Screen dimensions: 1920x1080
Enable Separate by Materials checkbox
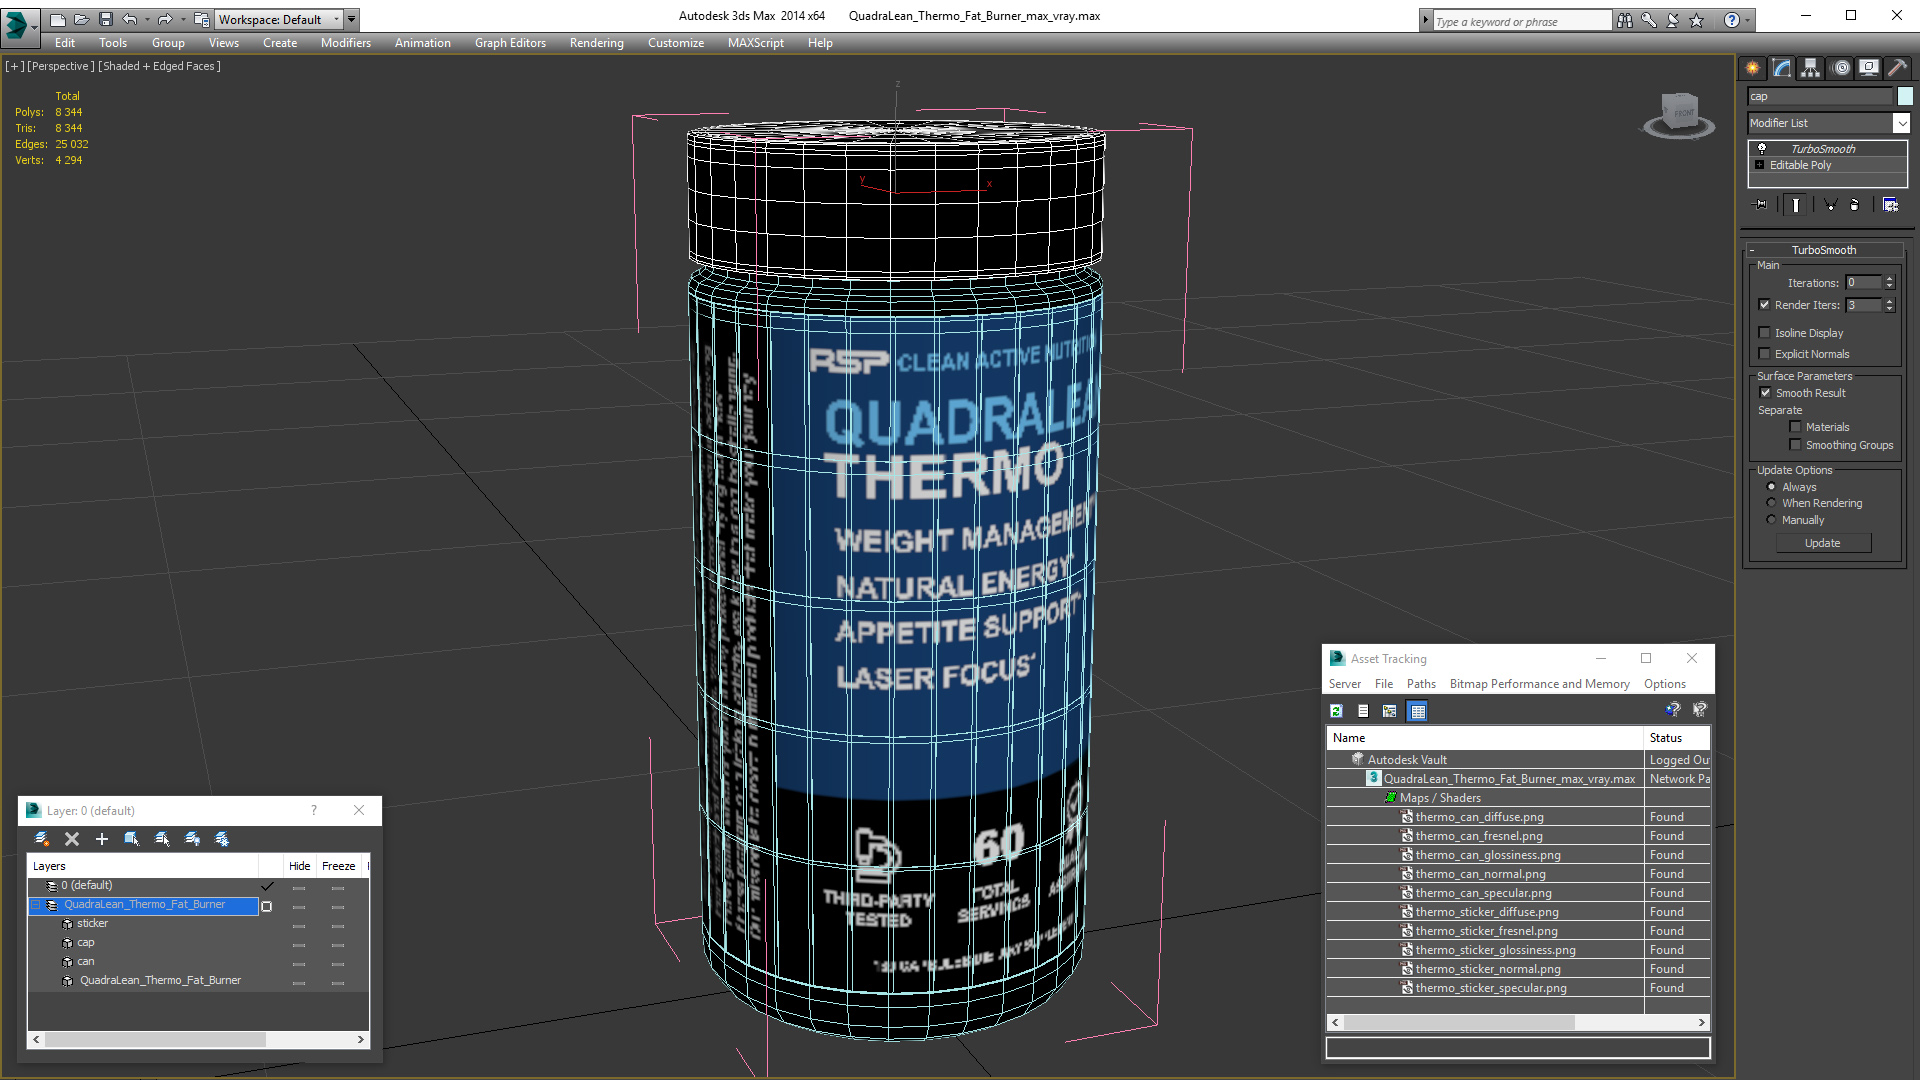pyautogui.click(x=1795, y=427)
